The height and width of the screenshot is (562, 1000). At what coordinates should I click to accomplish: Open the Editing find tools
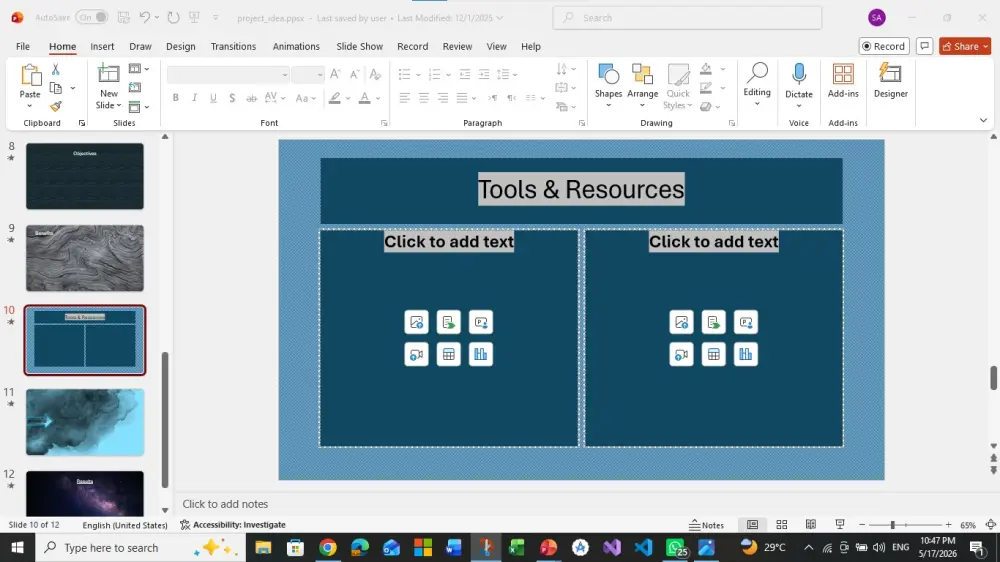pos(757,83)
